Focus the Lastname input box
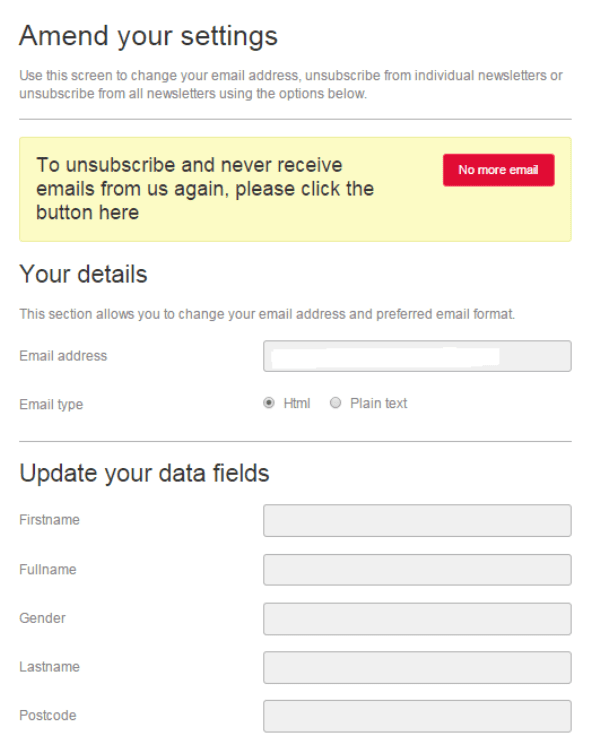This screenshot has width=600, height=744. tap(417, 667)
